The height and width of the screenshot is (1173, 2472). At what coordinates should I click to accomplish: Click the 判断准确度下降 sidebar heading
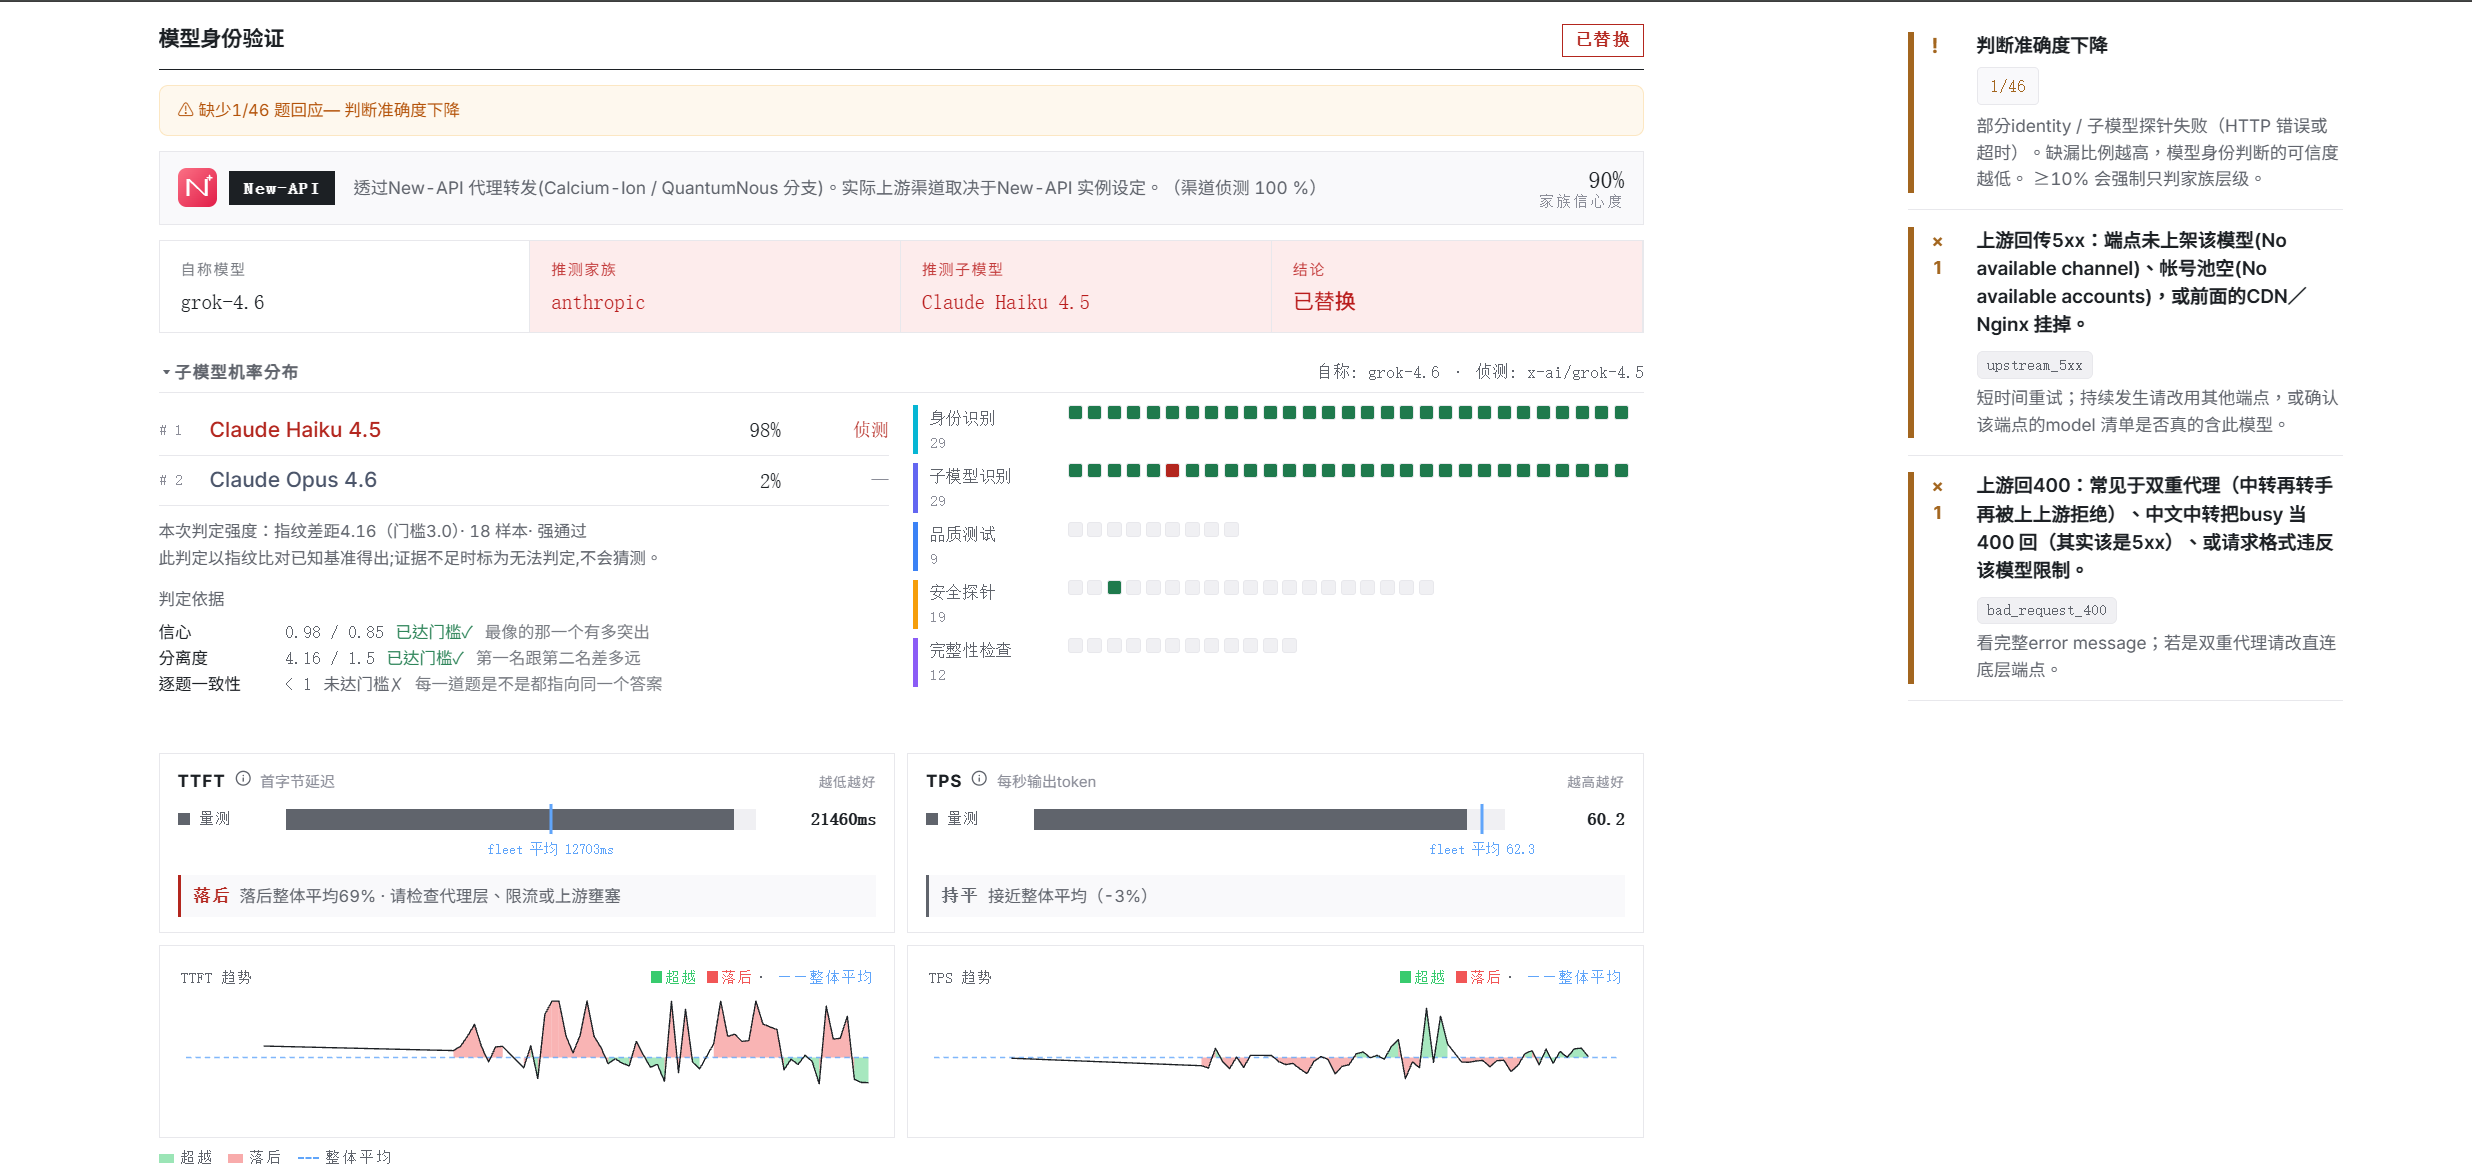[x=2042, y=46]
